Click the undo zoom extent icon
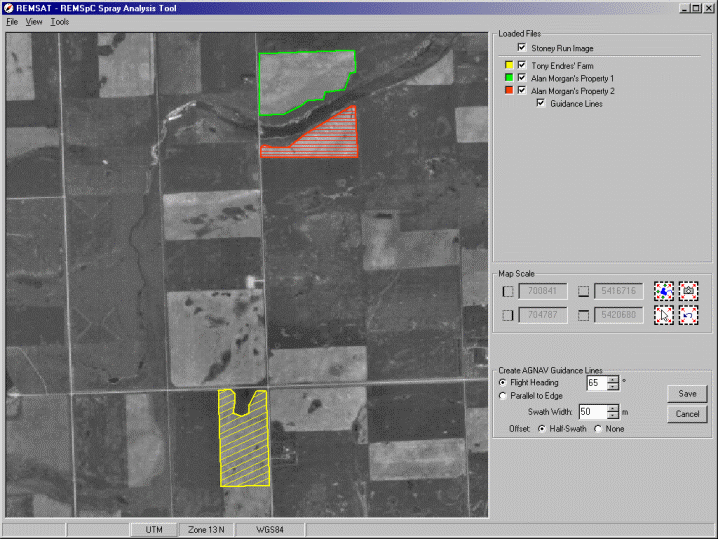This screenshot has height=539, width=718. 688,315
